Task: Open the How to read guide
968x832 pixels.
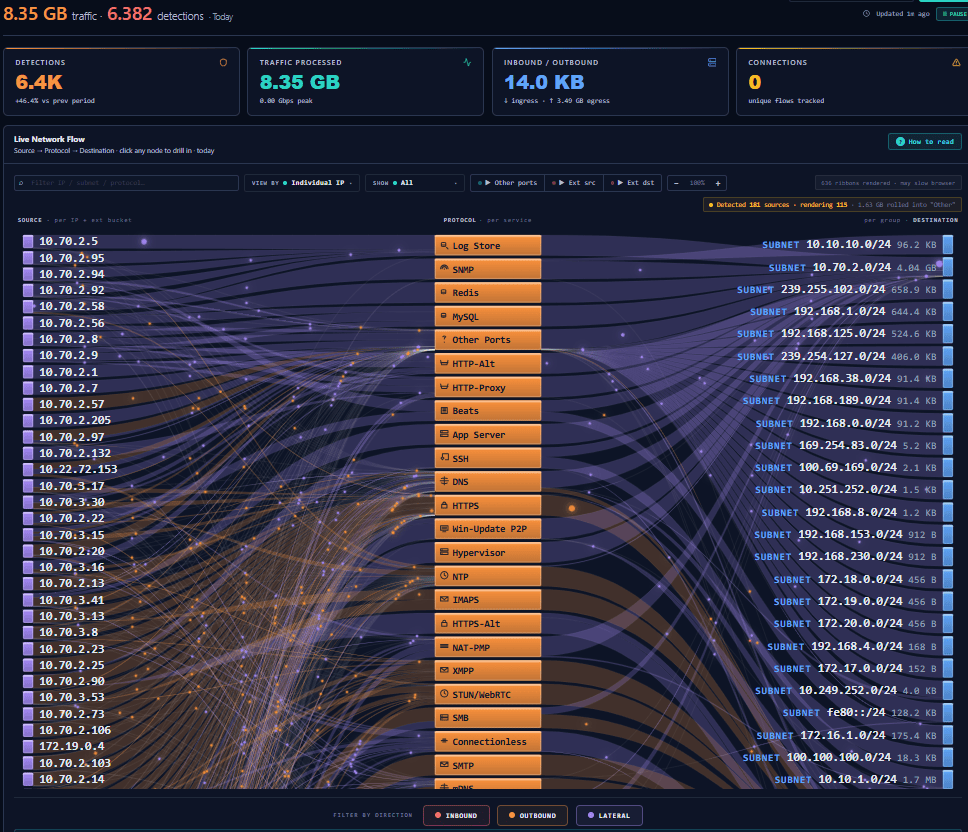Action: 925,141
